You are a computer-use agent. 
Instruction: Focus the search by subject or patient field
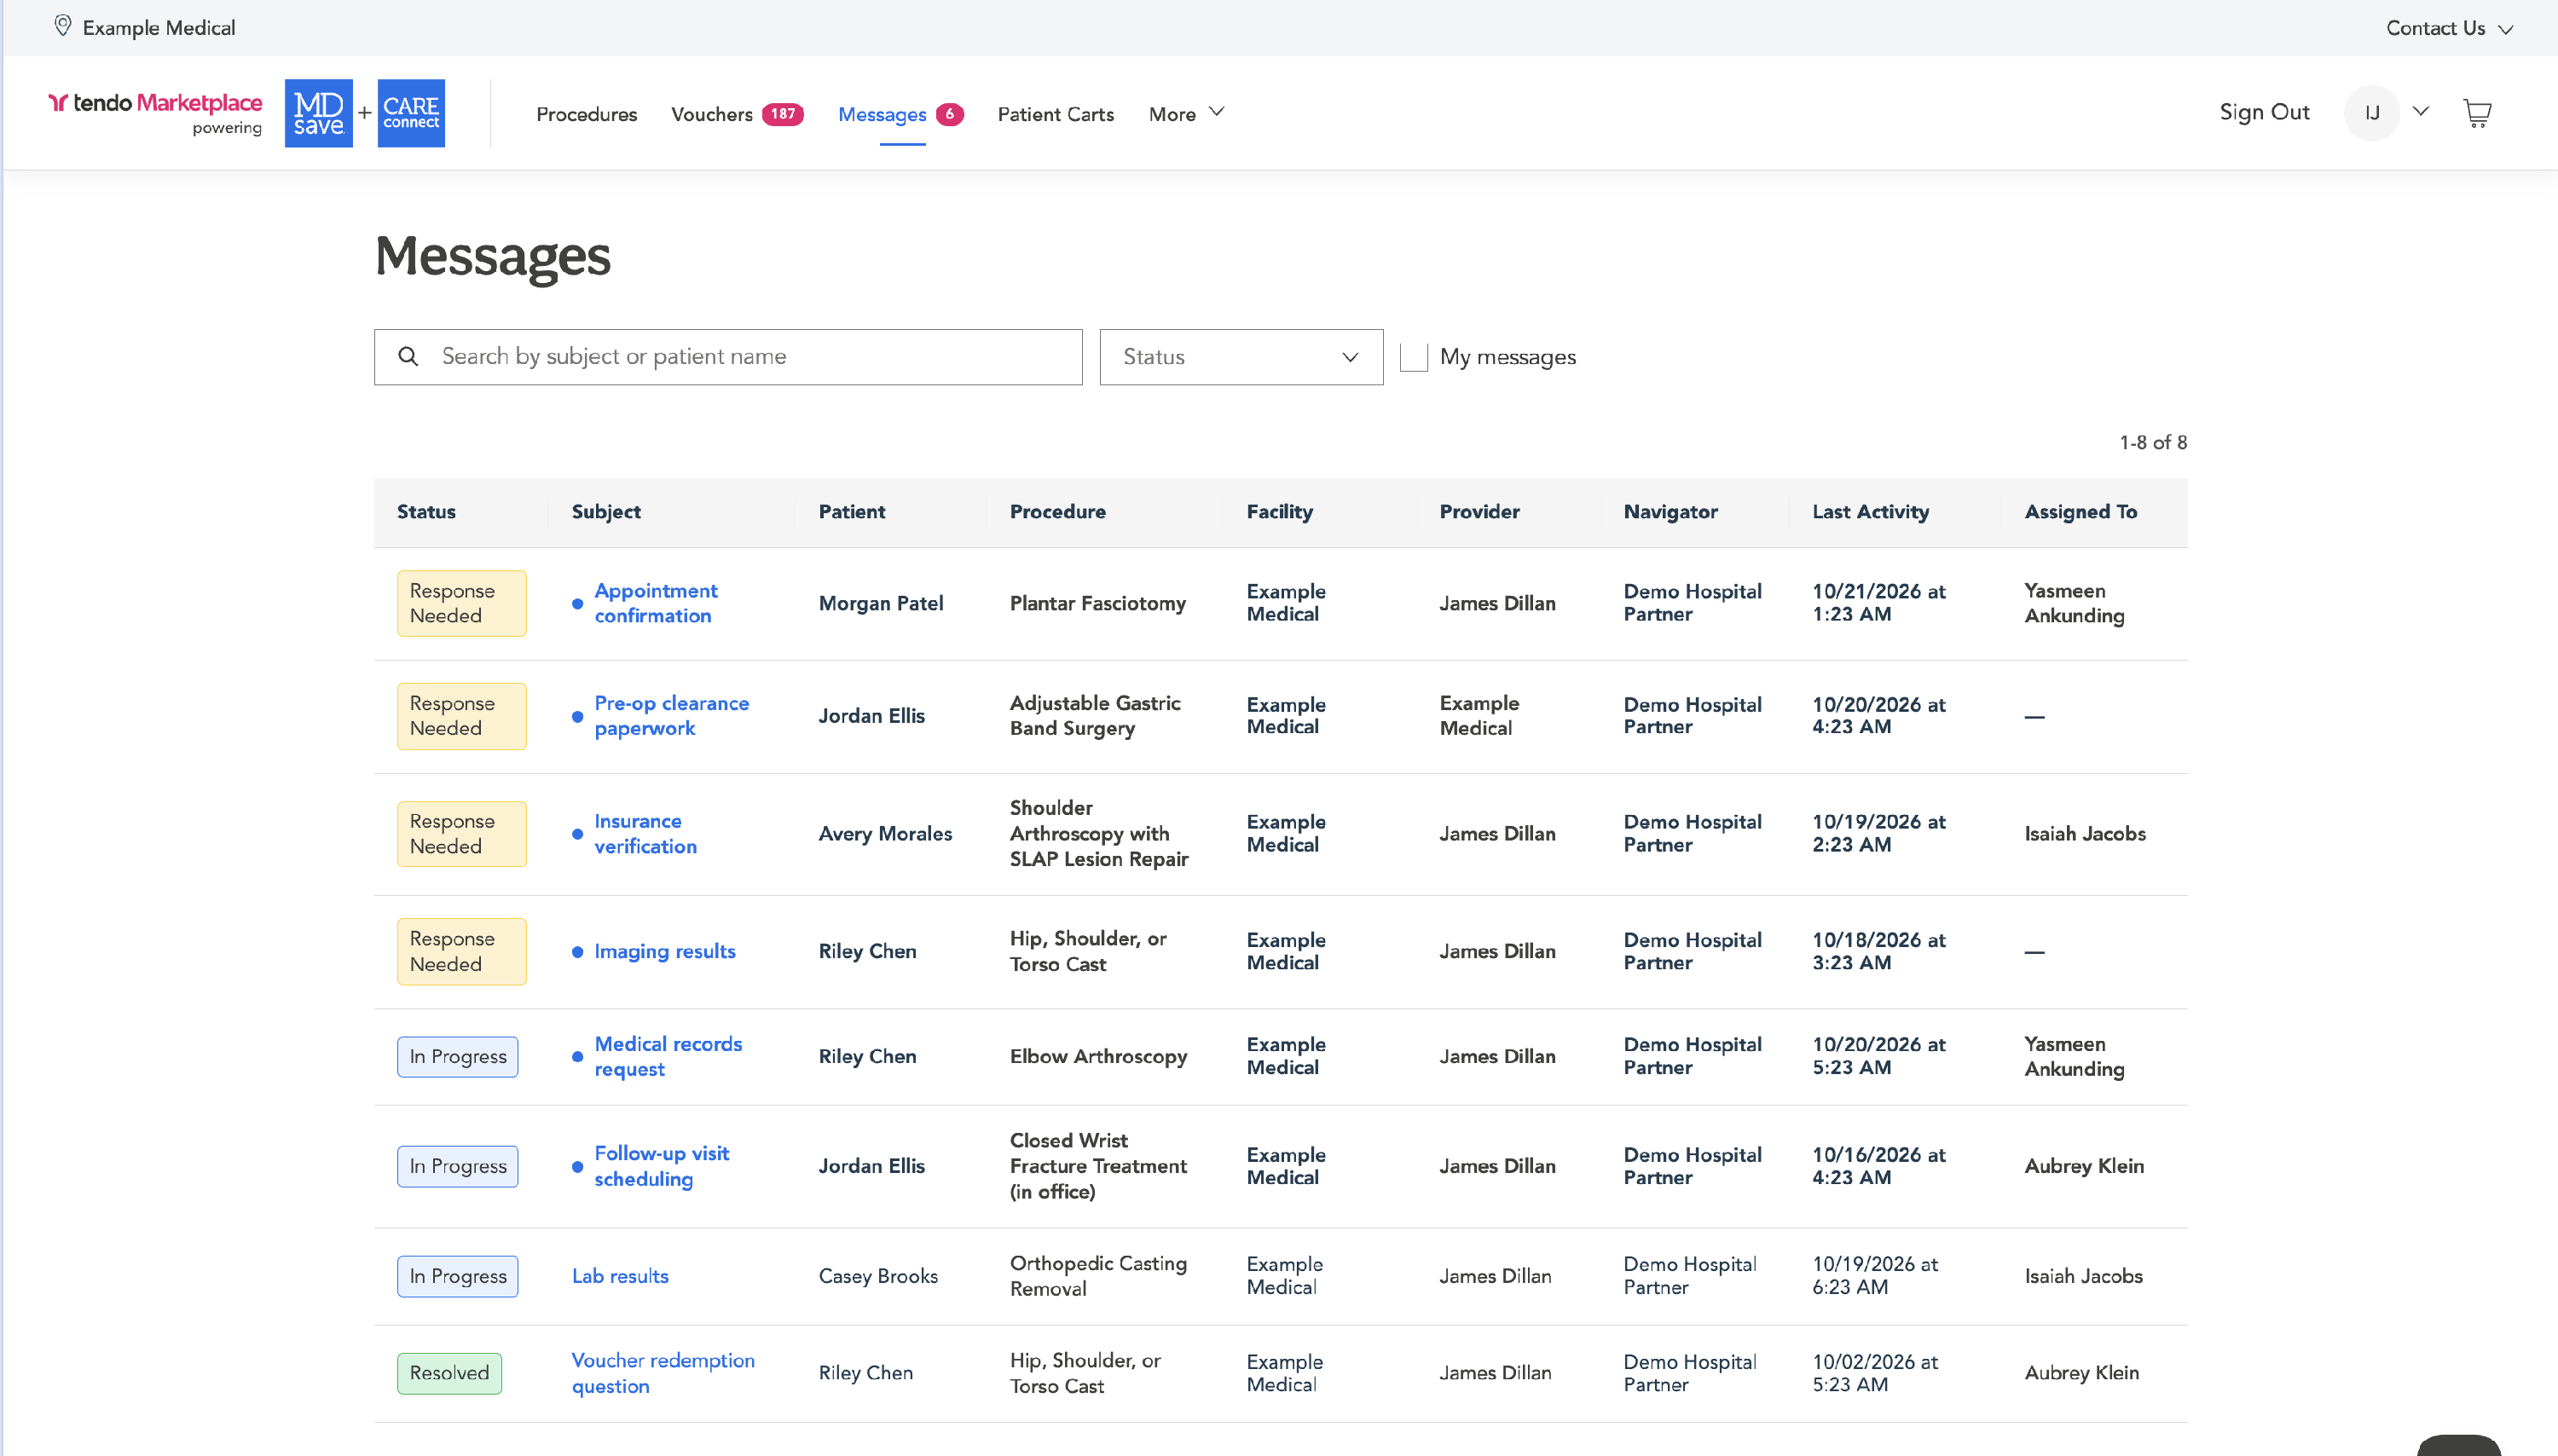click(x=728, y=357)
